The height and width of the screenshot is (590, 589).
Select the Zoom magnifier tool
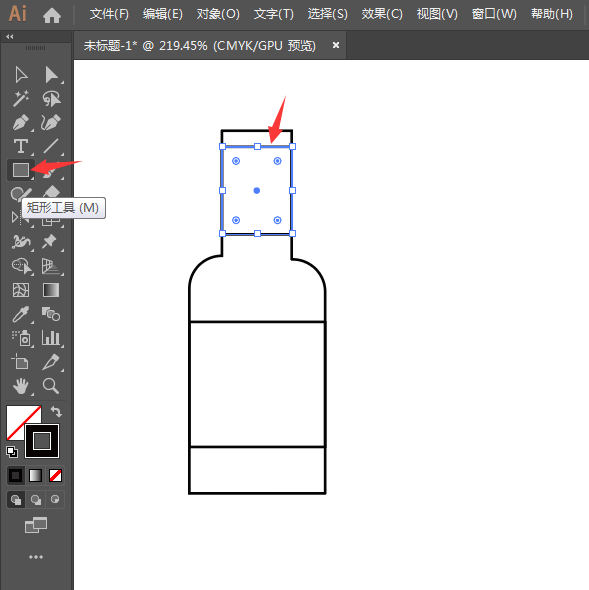[51, 386]
